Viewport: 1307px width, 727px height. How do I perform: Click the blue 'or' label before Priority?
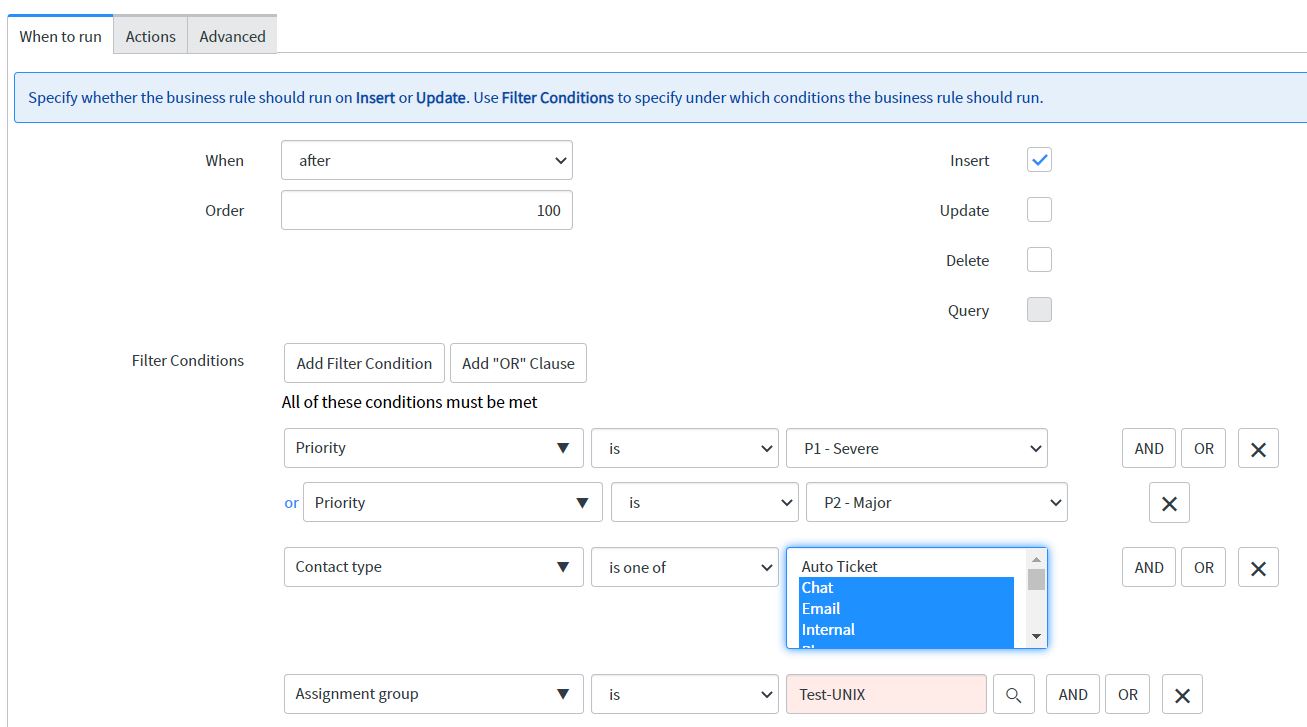(x=291, y=503)
